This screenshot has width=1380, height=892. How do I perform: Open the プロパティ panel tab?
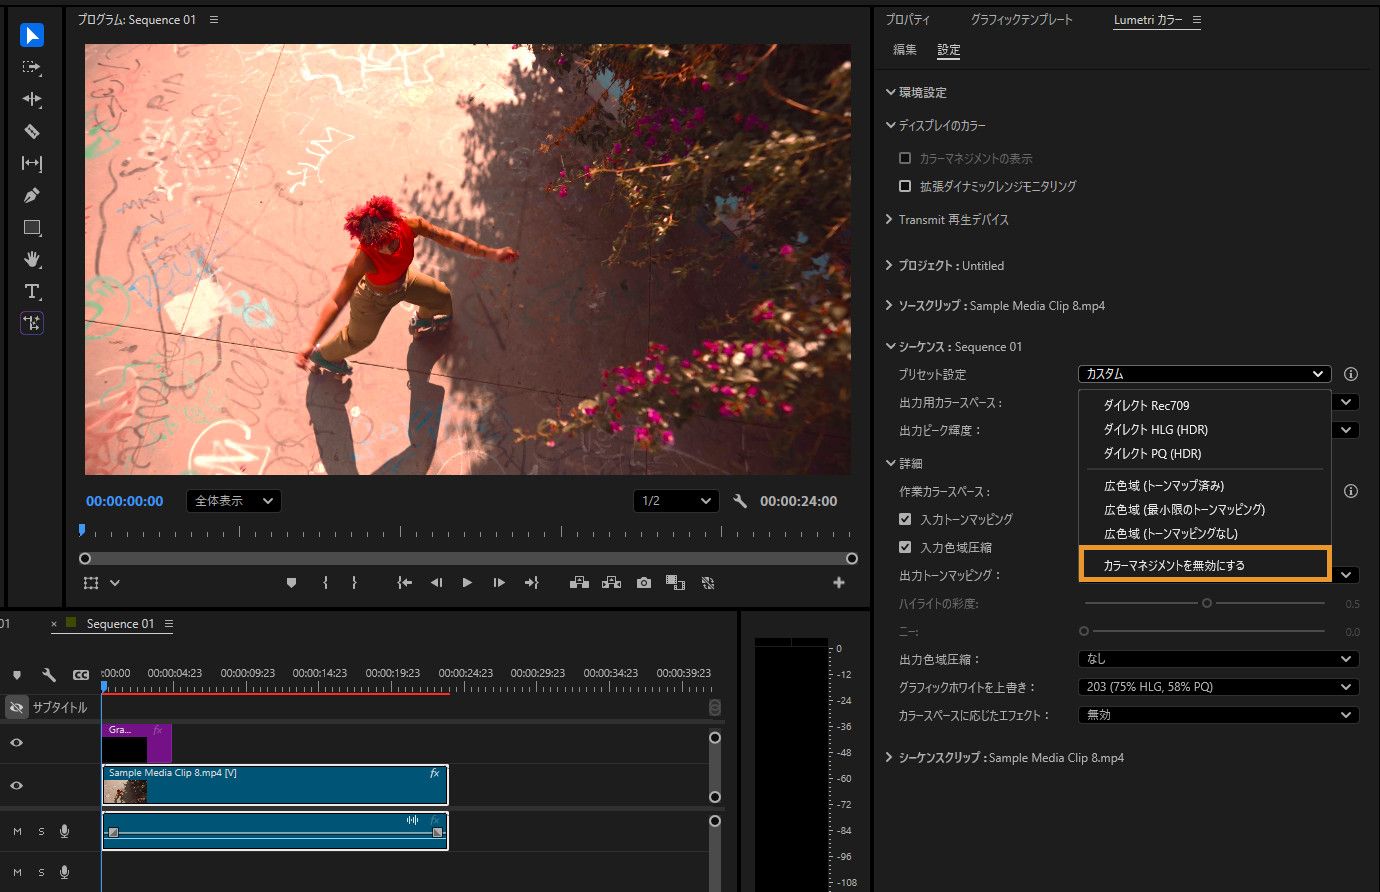point(907,20)
